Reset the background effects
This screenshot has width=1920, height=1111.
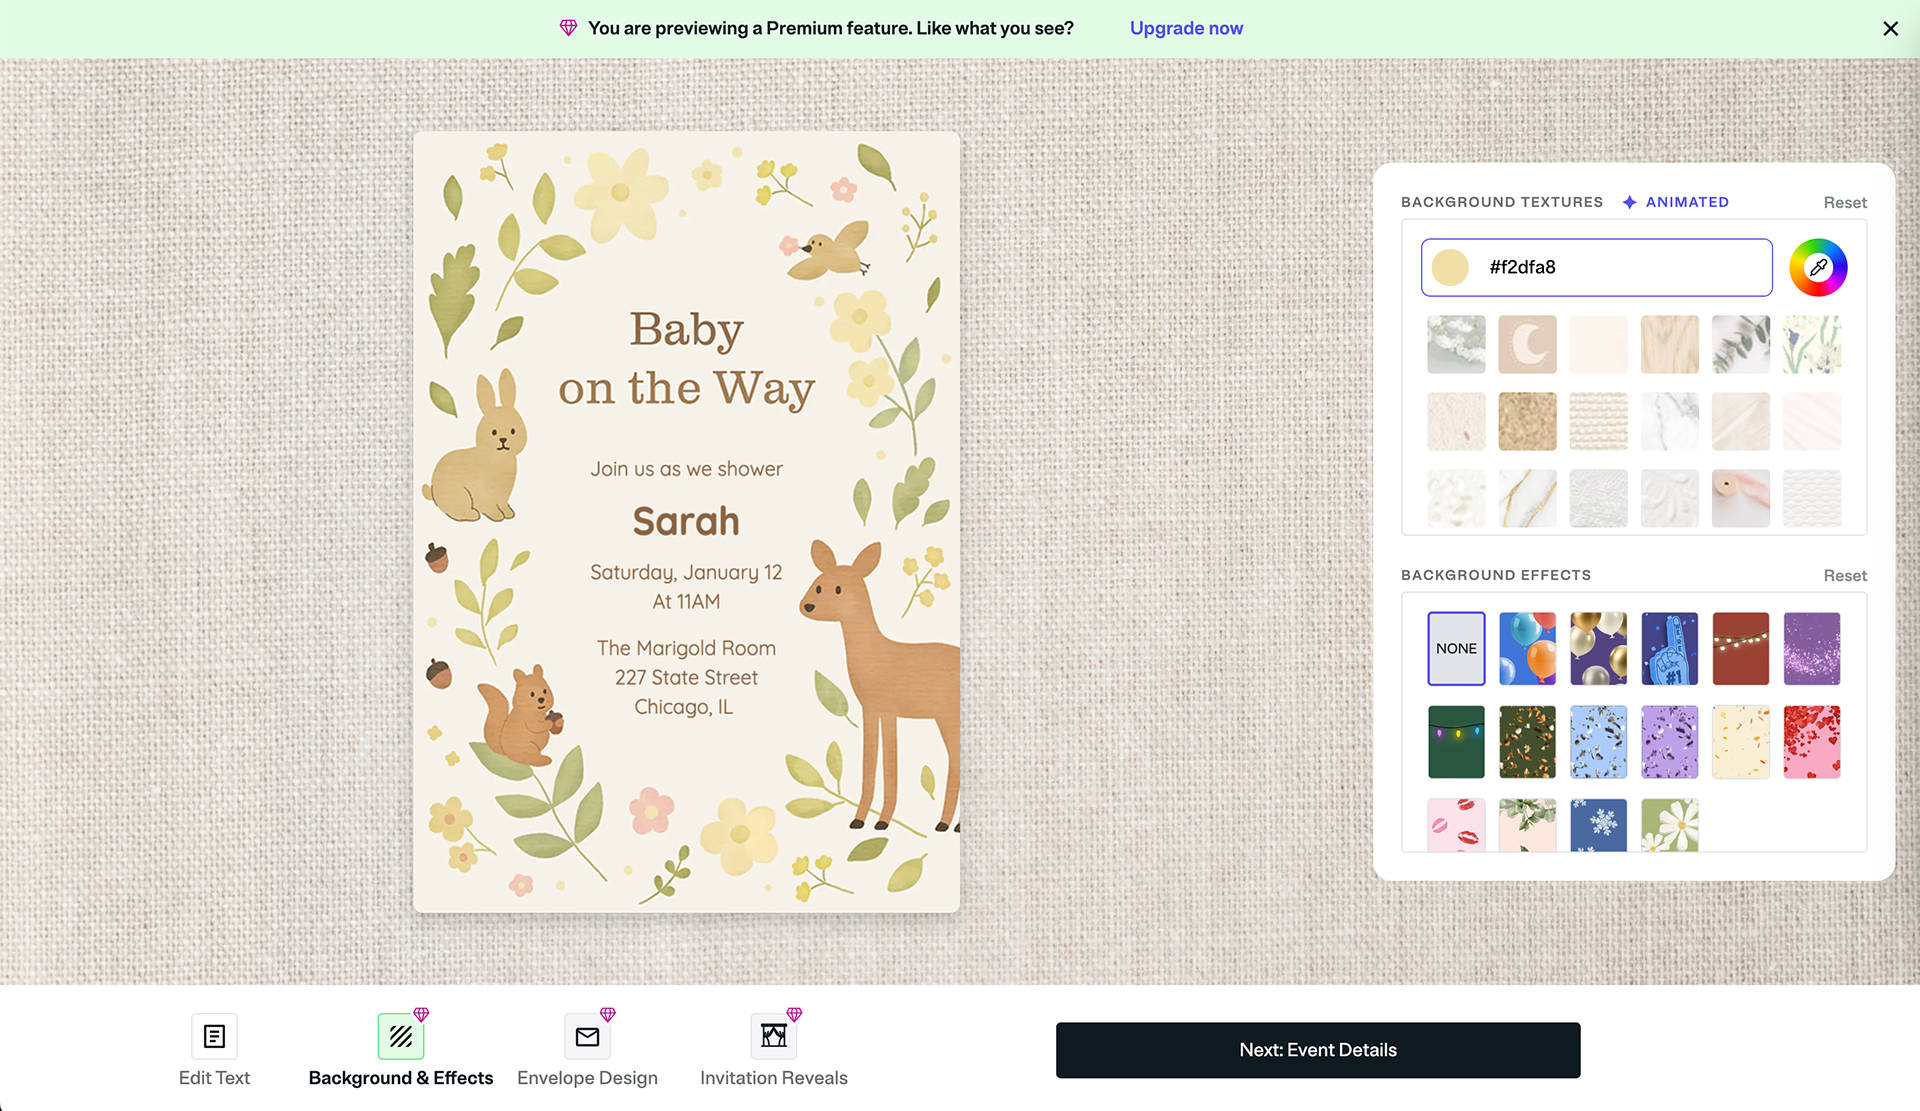tap(1844, 576)
